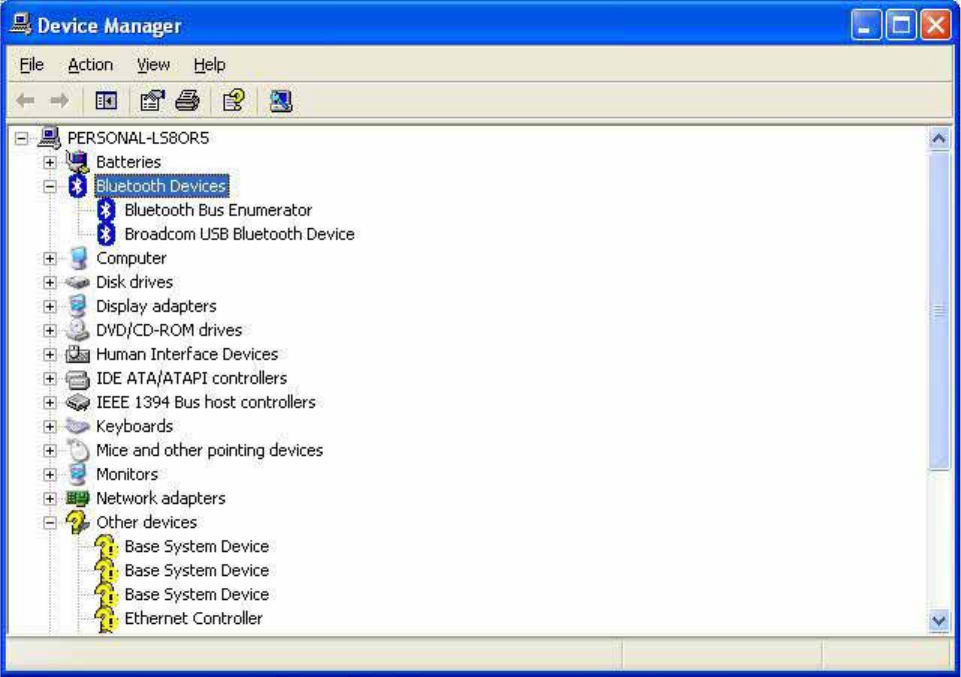Image resolution: width=961 pixels, height=677 pixels.
Task: Select Broadcom USB Bluetooth Device text
Action: pyautogui.click(x=240, y=234)
